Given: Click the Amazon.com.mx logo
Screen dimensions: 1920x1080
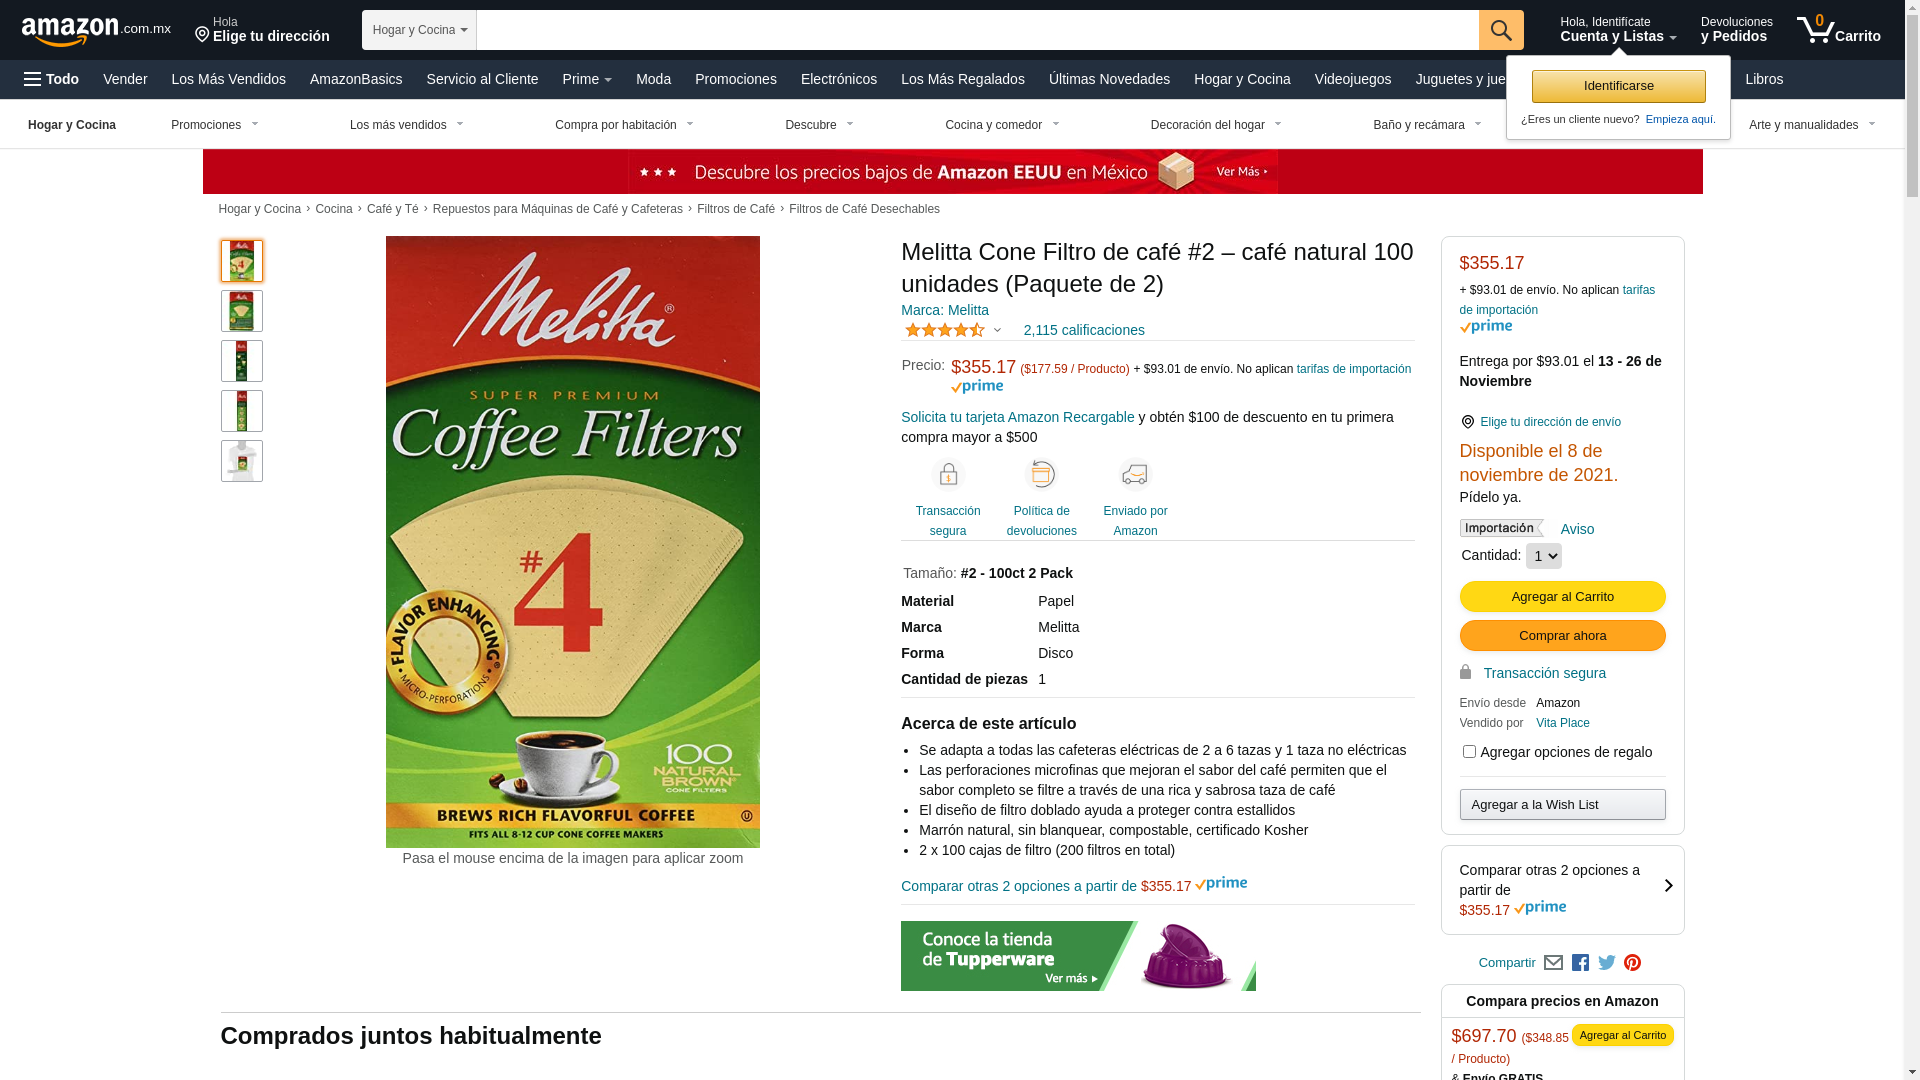Looking at the screenshot, I should coord(96,31).
